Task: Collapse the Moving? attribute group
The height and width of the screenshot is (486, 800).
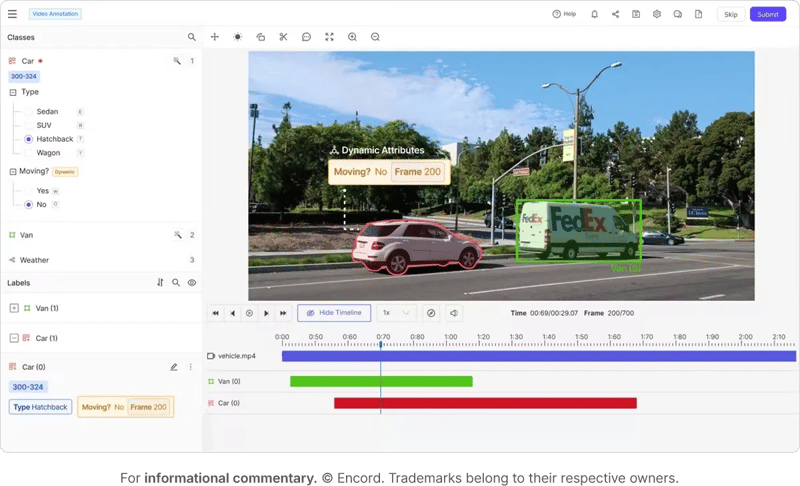Action: click(13, 171)
